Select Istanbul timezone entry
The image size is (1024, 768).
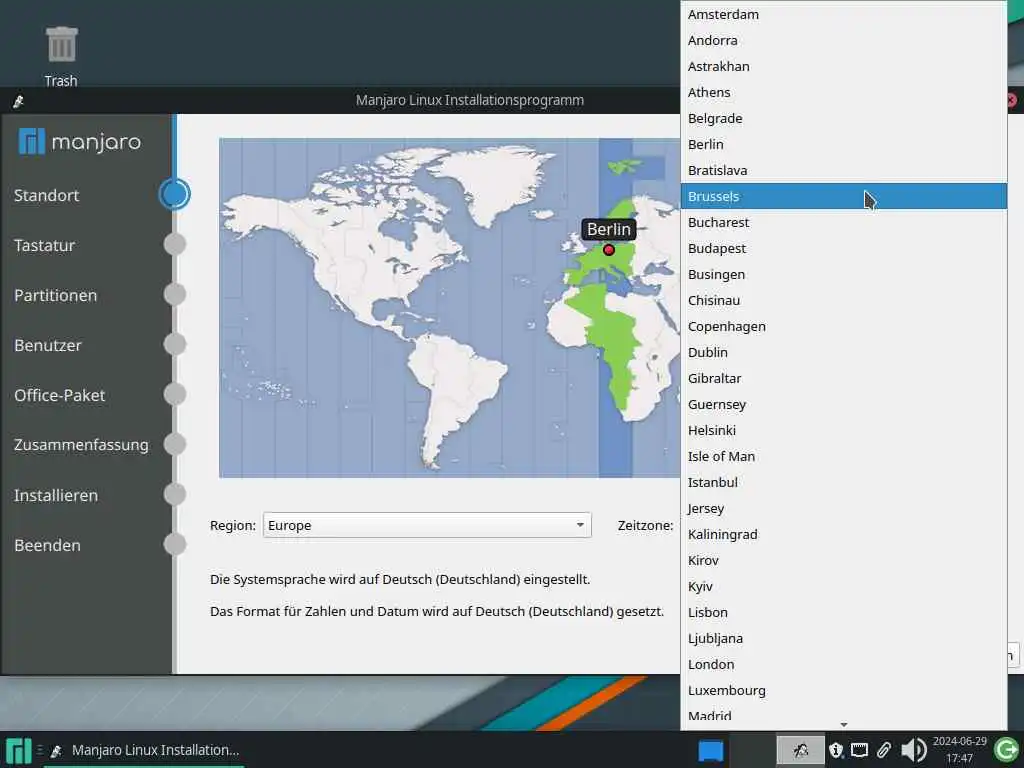point(844,482)
